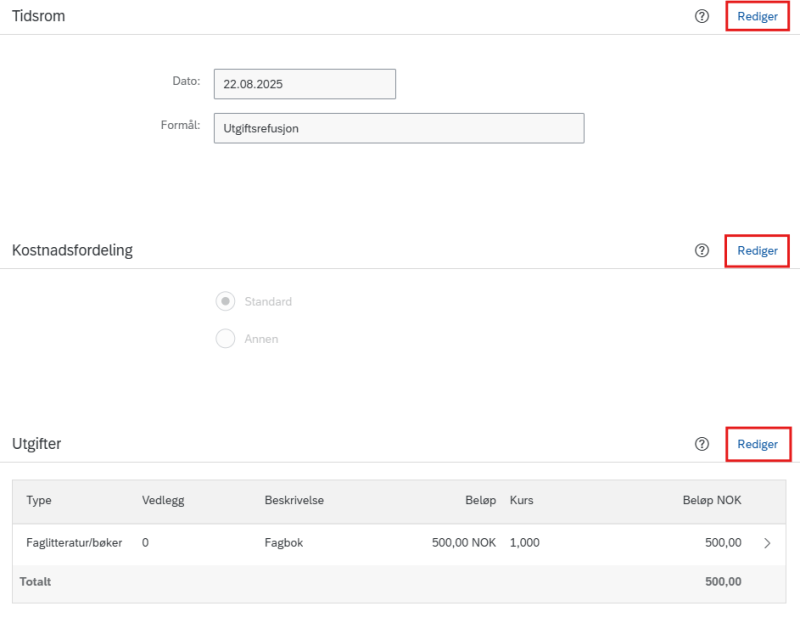Click Rediger link in Utgifter header

(x=758, y=444)
